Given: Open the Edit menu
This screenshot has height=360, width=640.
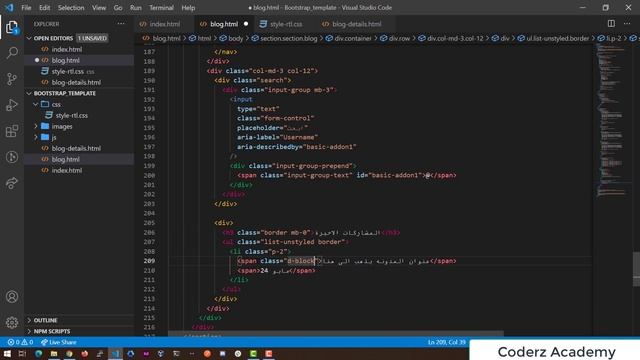Looking at the screenshot, I should 44,8.
